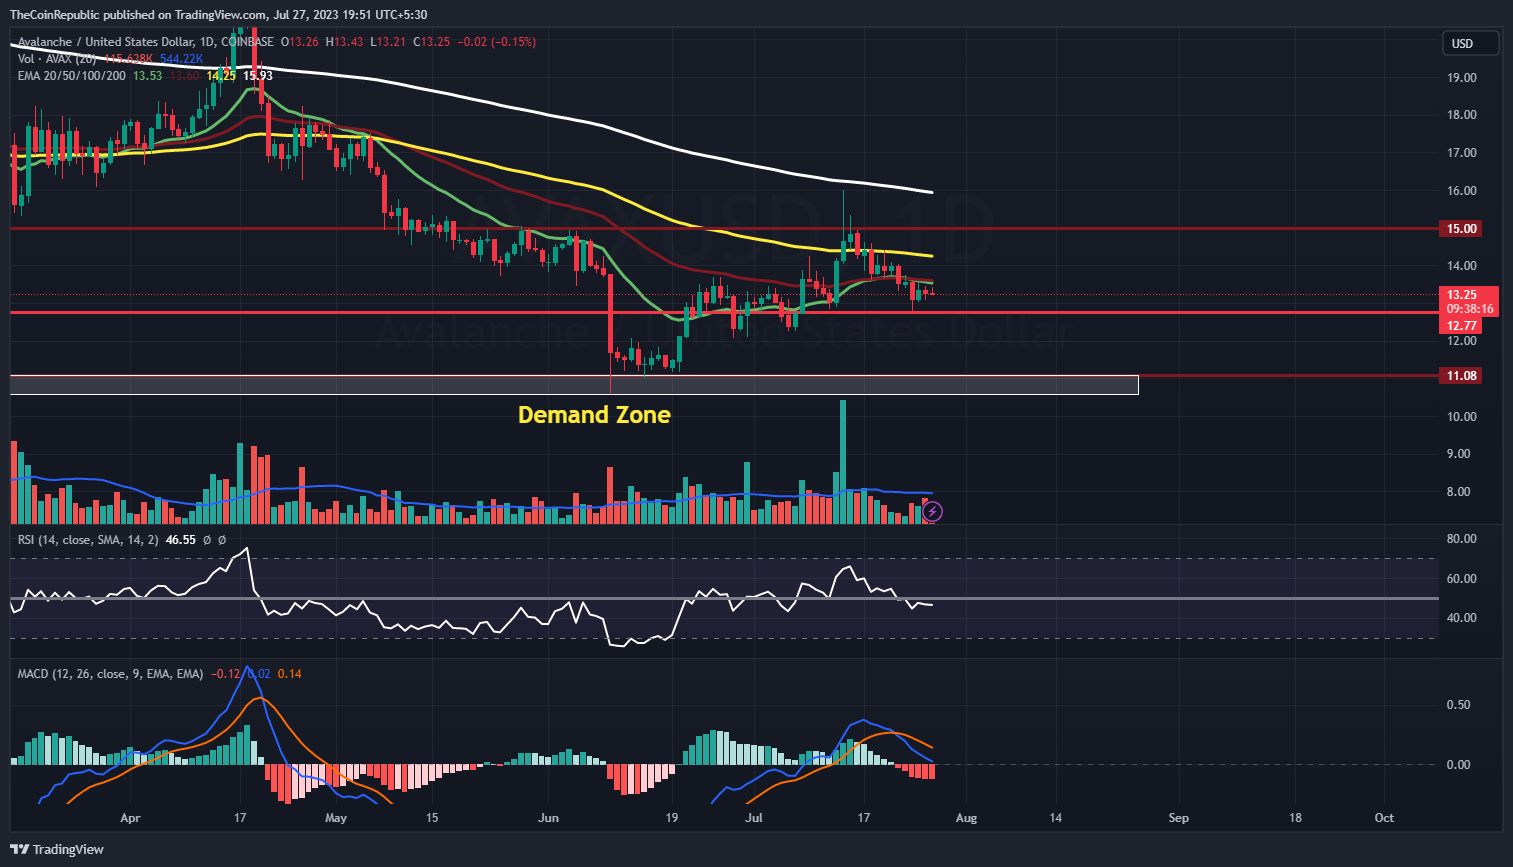This screenshot has height=867, width=1513.
Task: Click the MACD histogram value -0.12
Action: (x=226, y=674)
